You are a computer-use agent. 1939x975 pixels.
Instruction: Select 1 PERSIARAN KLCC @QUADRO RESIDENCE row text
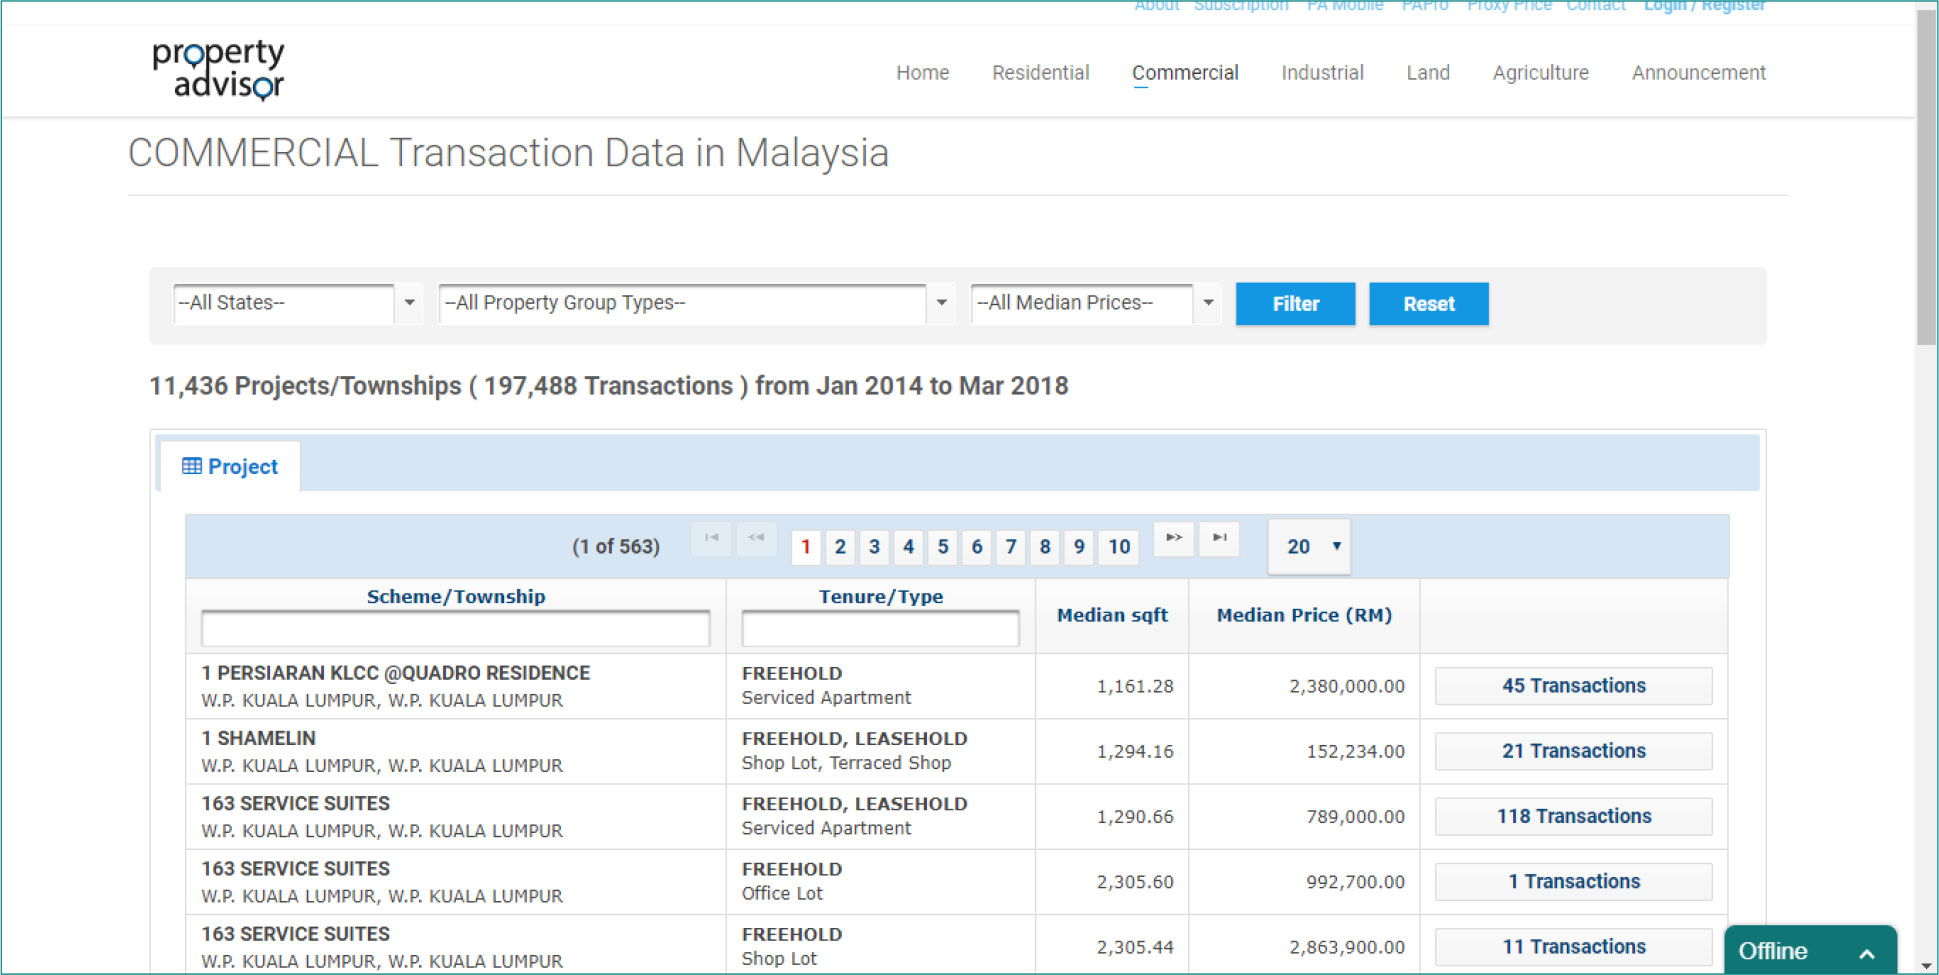tap(396, 673)
